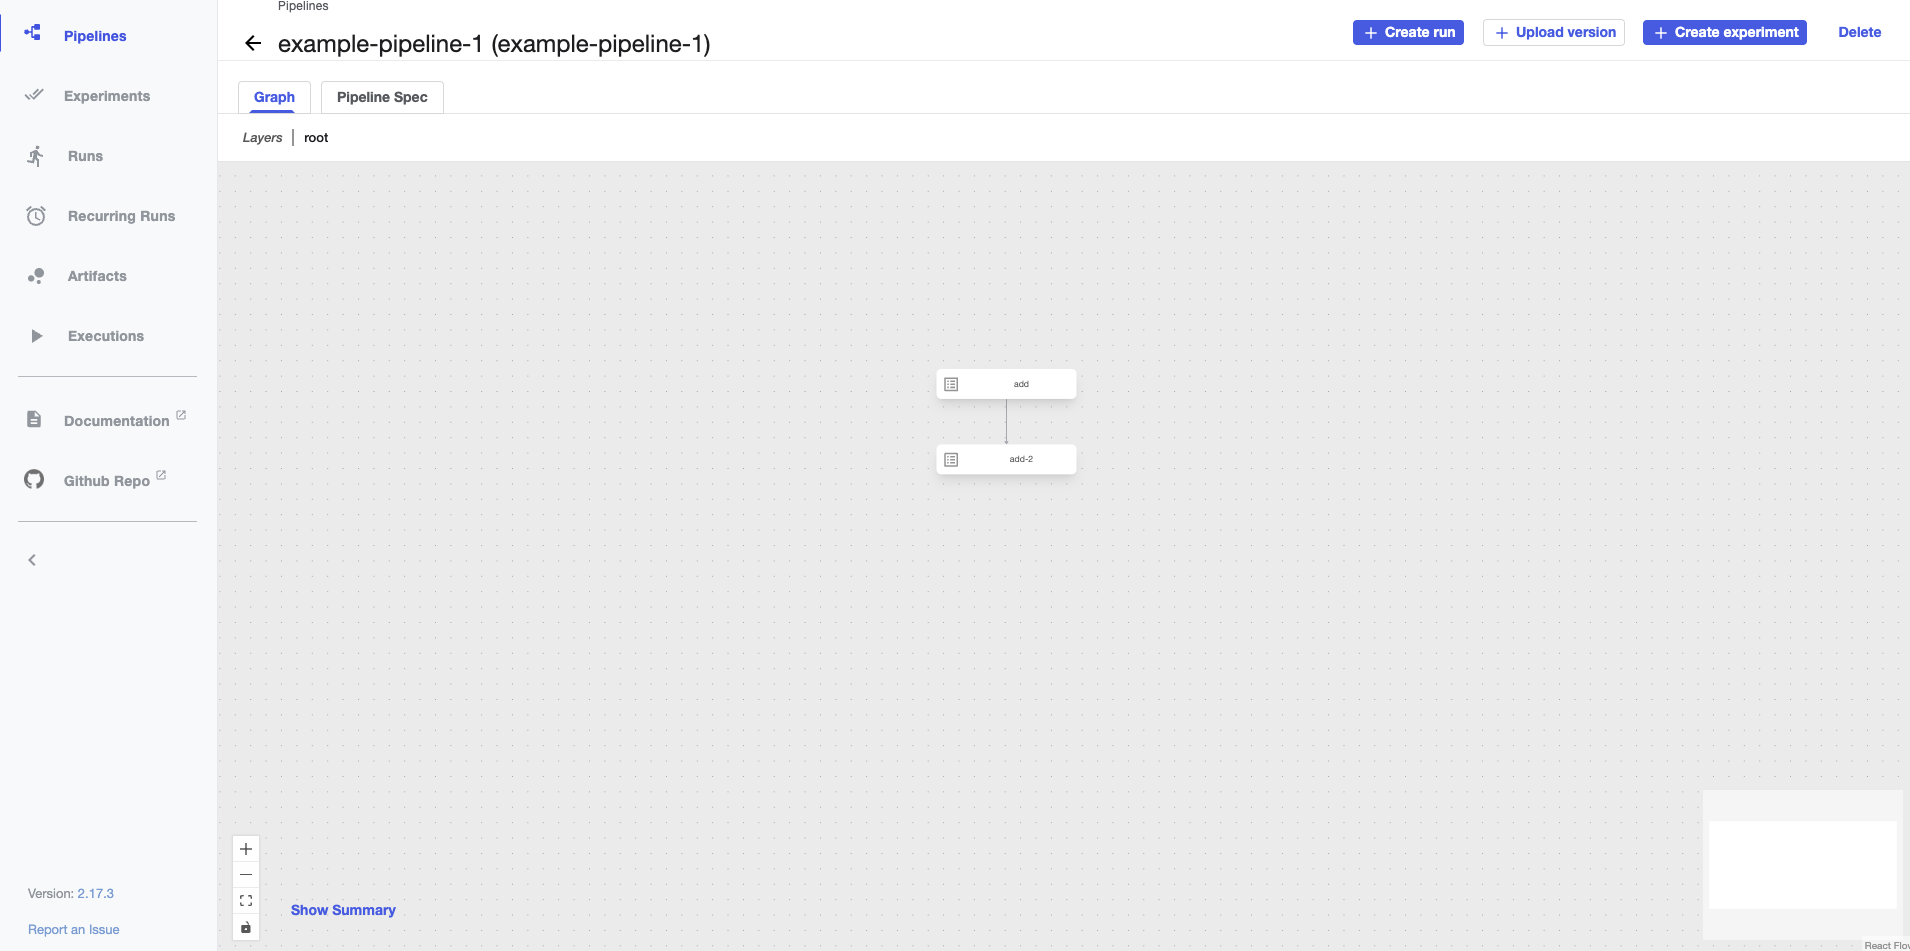Click the Runs running-person icon
The image size is (1910, 951).
(36, 156)
